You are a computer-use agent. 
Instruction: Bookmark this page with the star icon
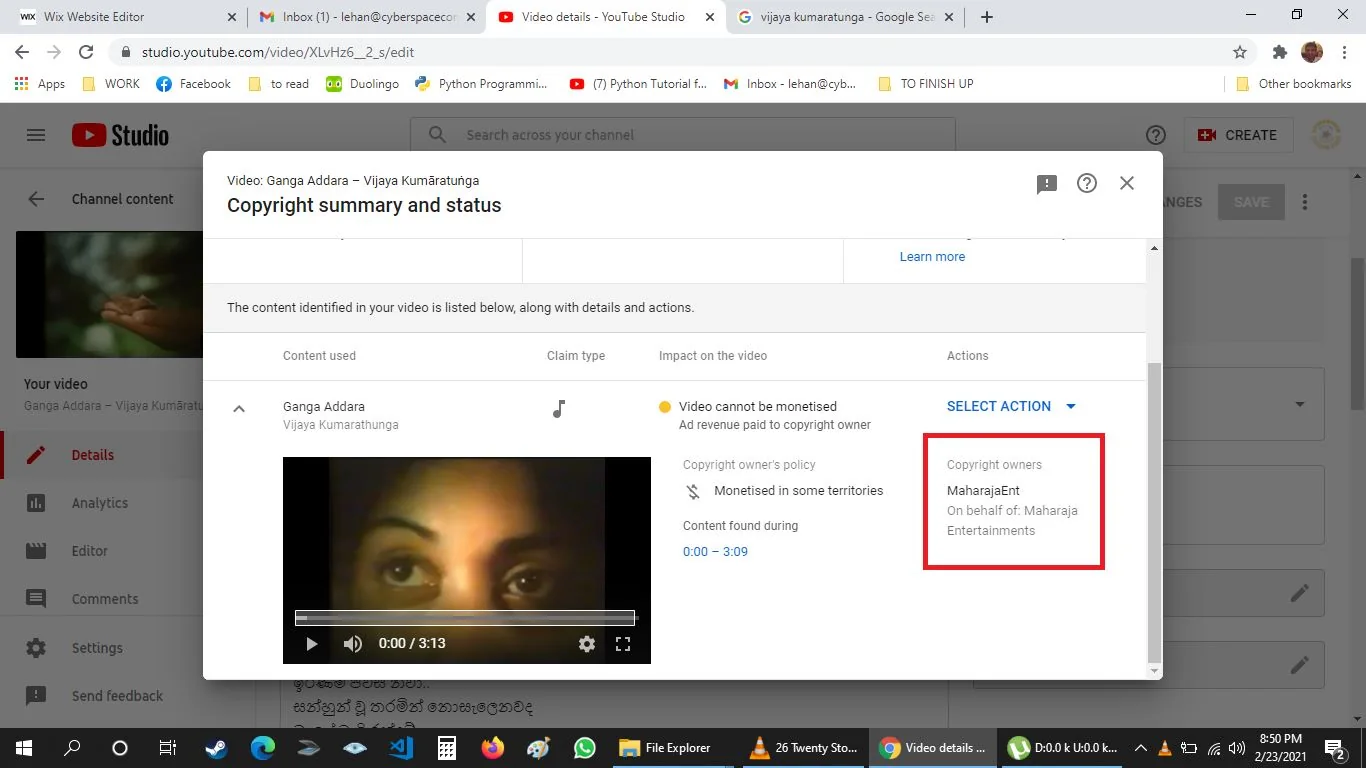pyautogui.click(x=1240, y=52)
